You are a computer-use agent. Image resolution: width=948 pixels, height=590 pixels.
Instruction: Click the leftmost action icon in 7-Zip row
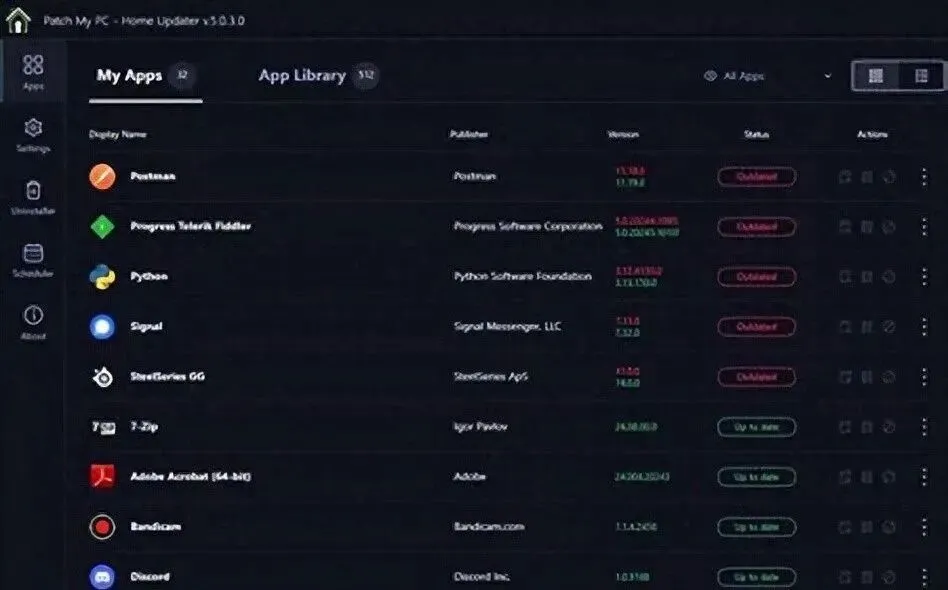845,427
